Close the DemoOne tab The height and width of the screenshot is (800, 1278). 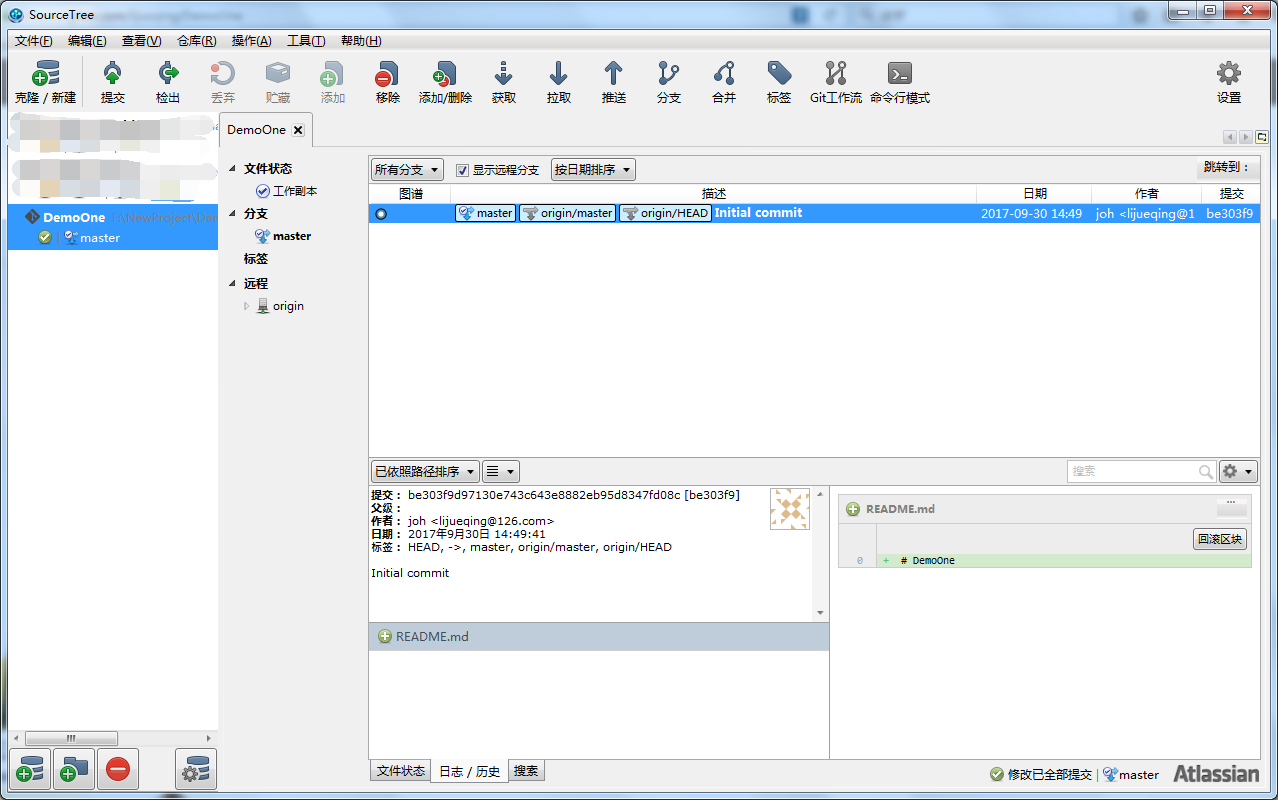point(298,130)
